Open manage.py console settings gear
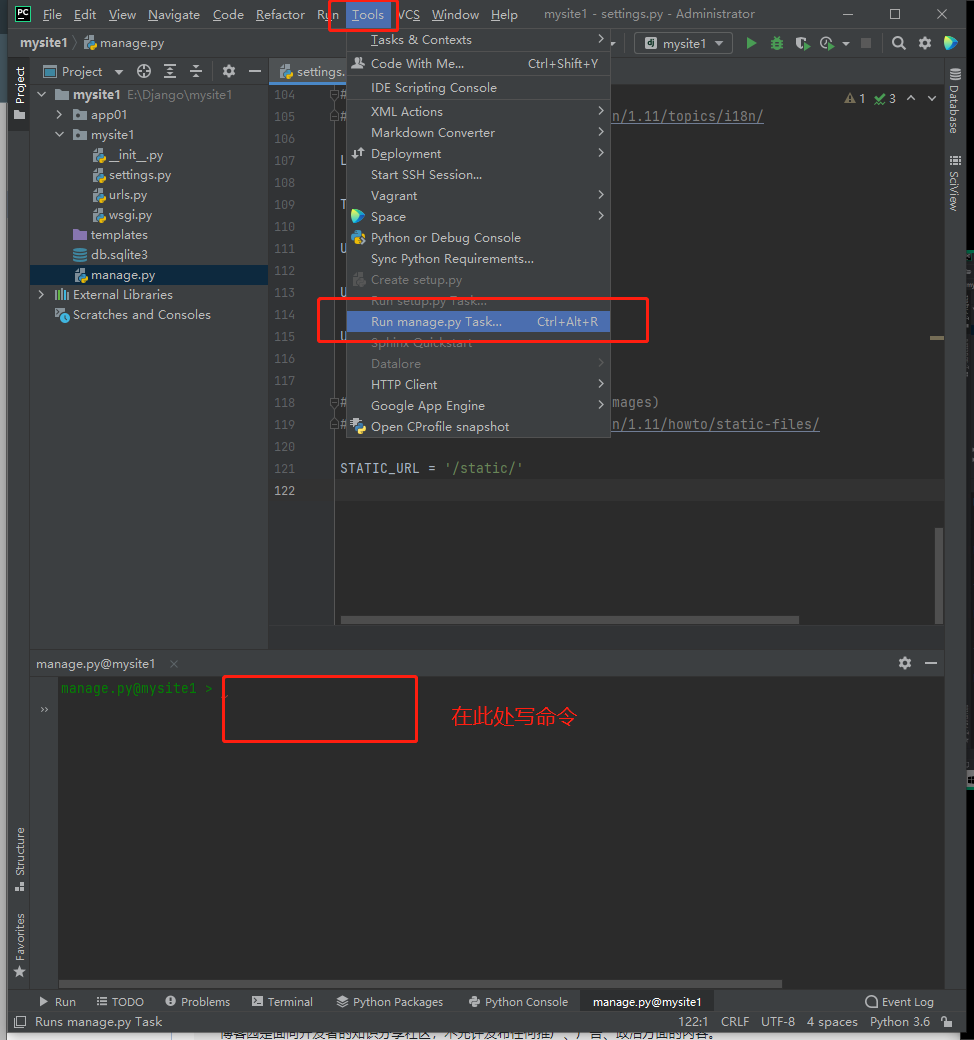The image size is (974, 1040). click(x=905, y=663)
